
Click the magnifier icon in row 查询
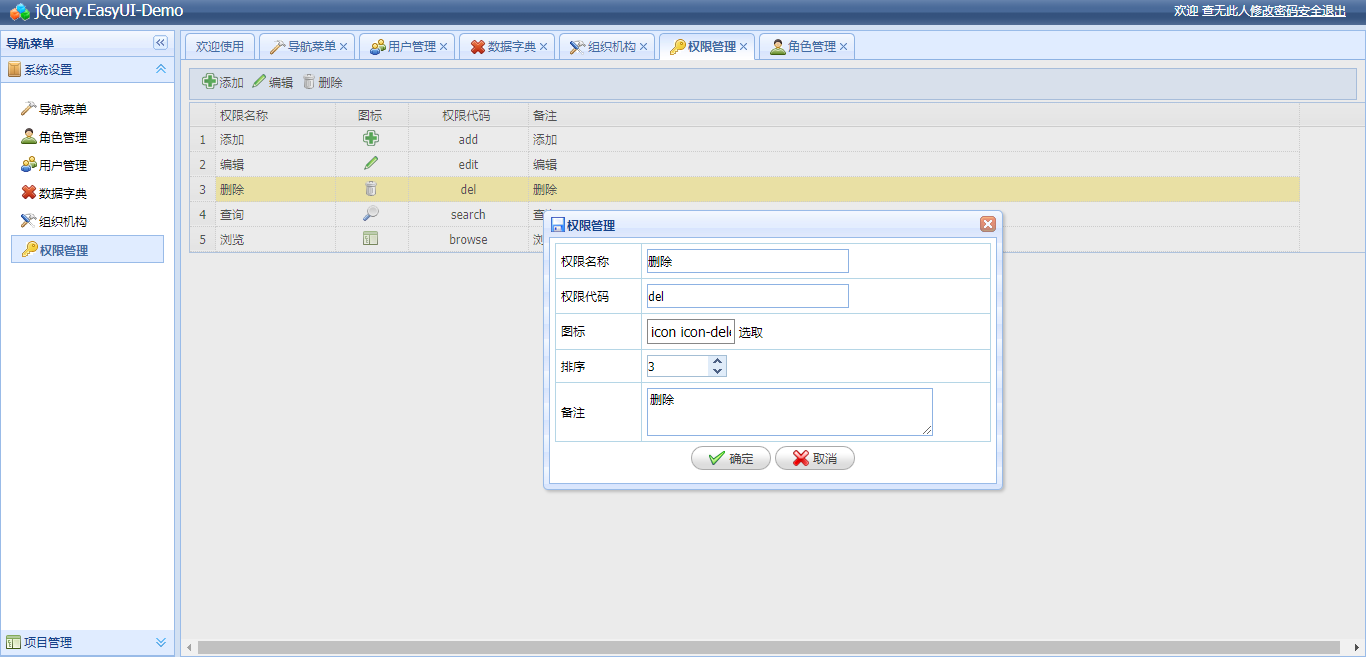371,213
